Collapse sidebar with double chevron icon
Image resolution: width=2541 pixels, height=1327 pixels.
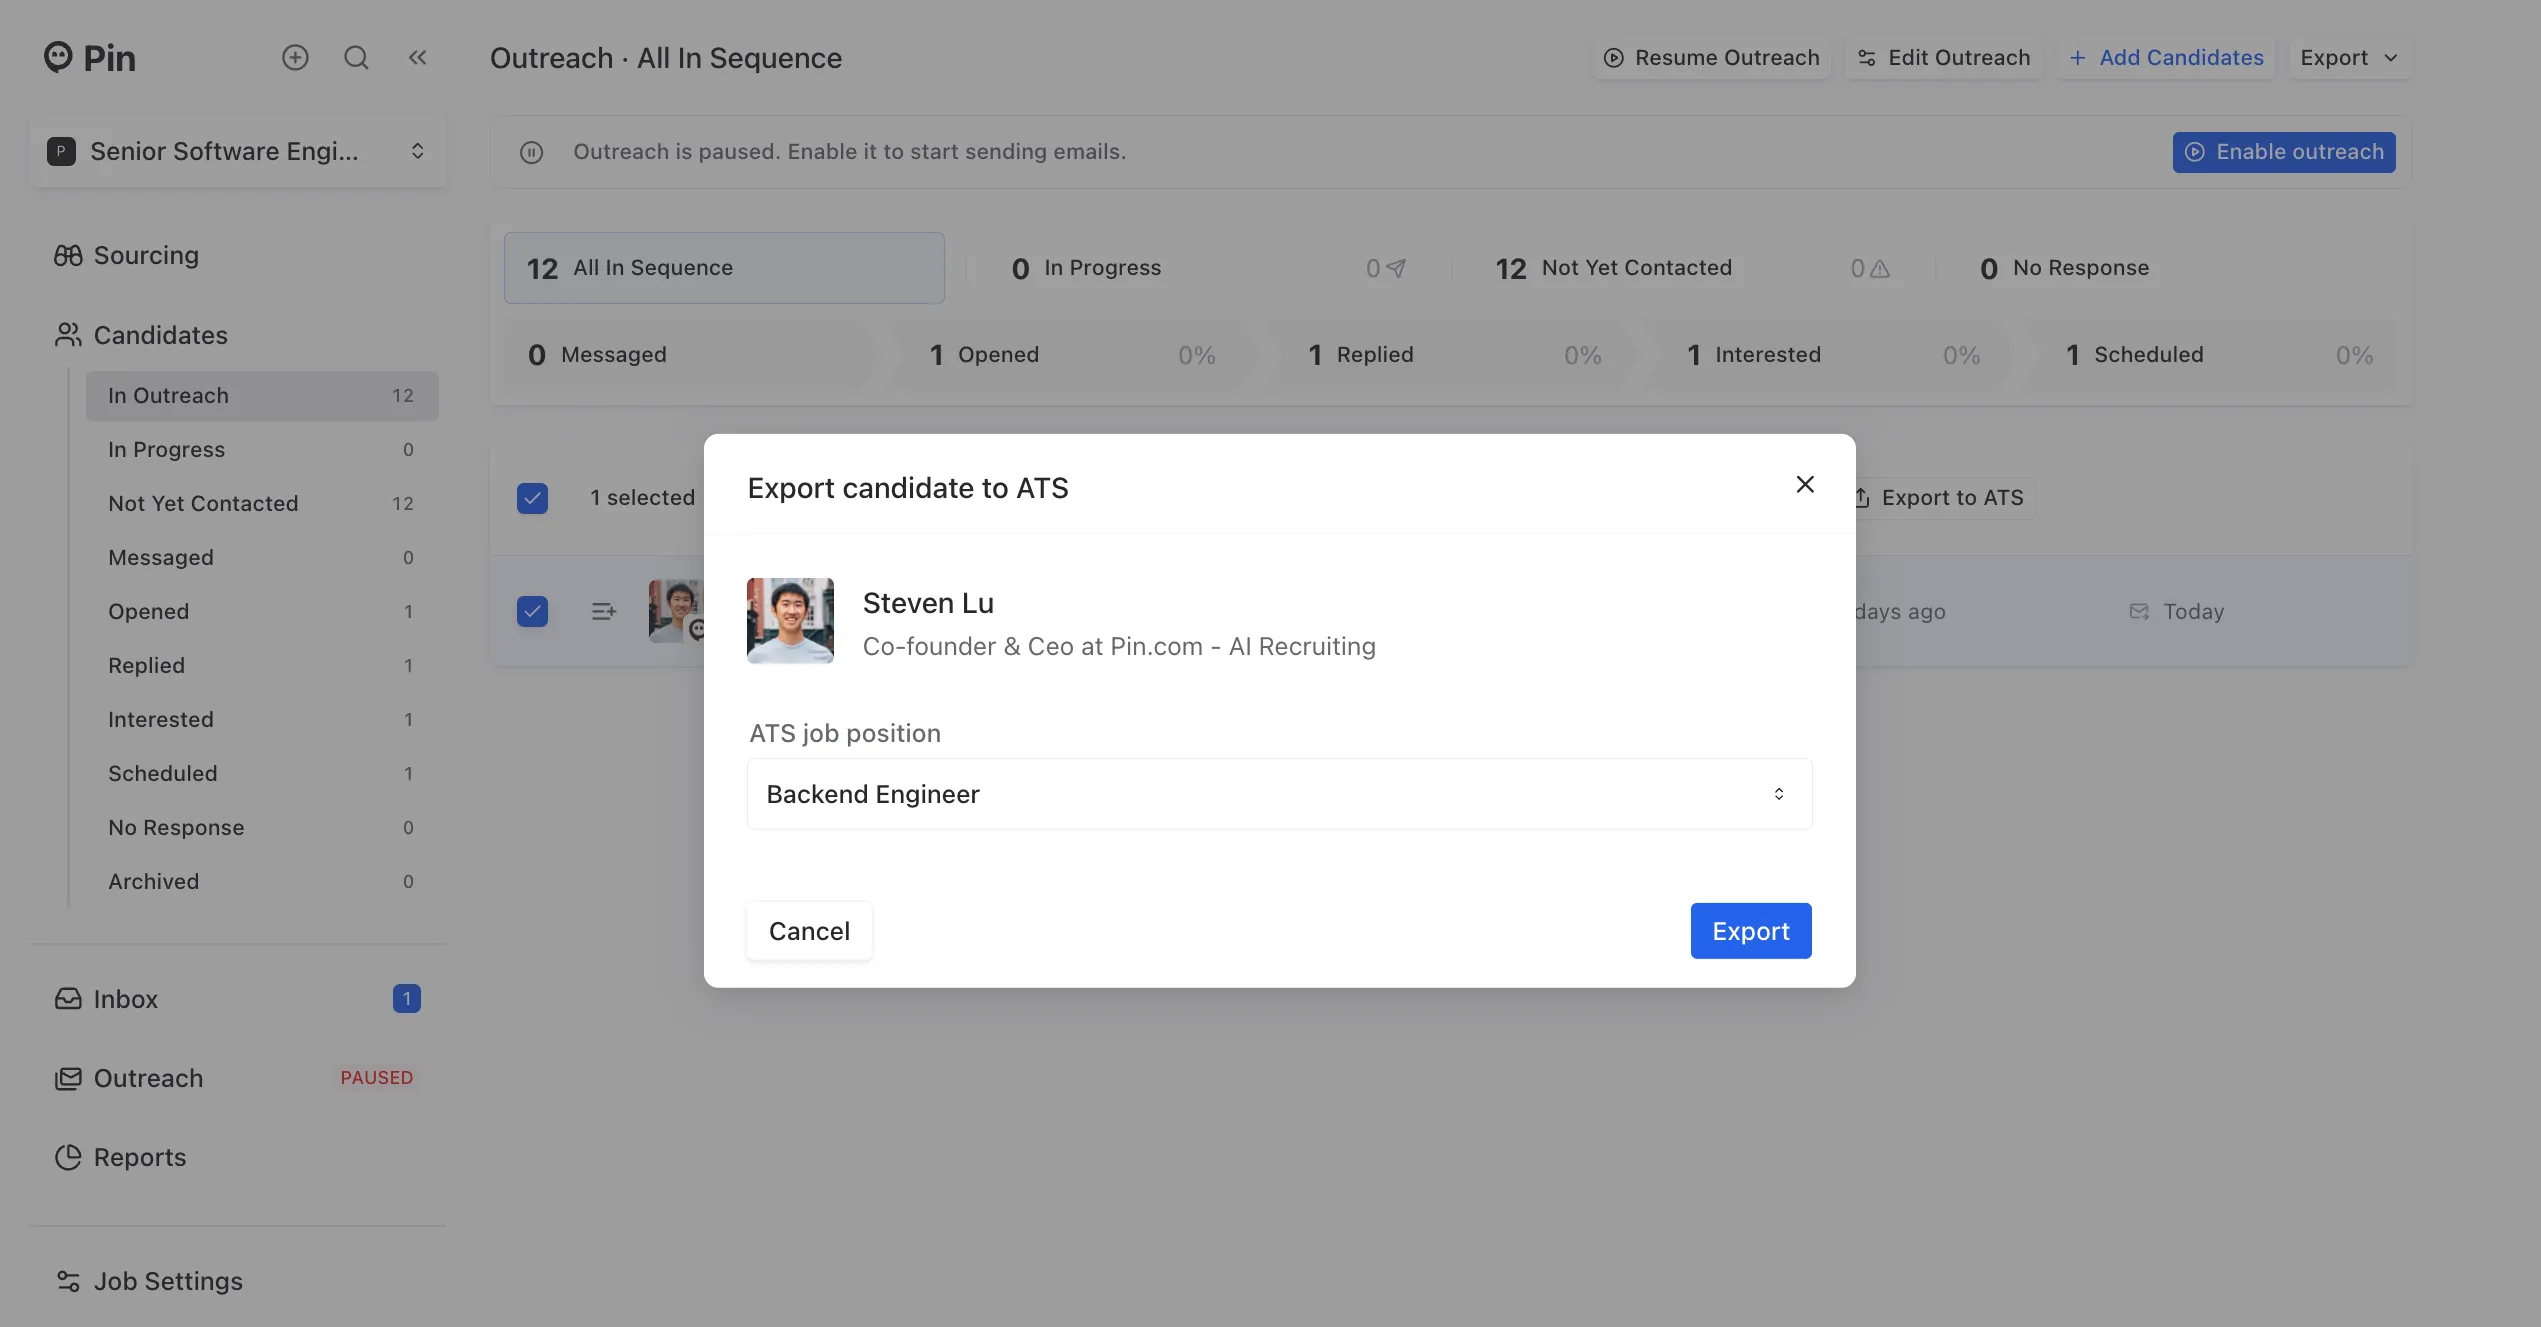click(x=417, y=58)
